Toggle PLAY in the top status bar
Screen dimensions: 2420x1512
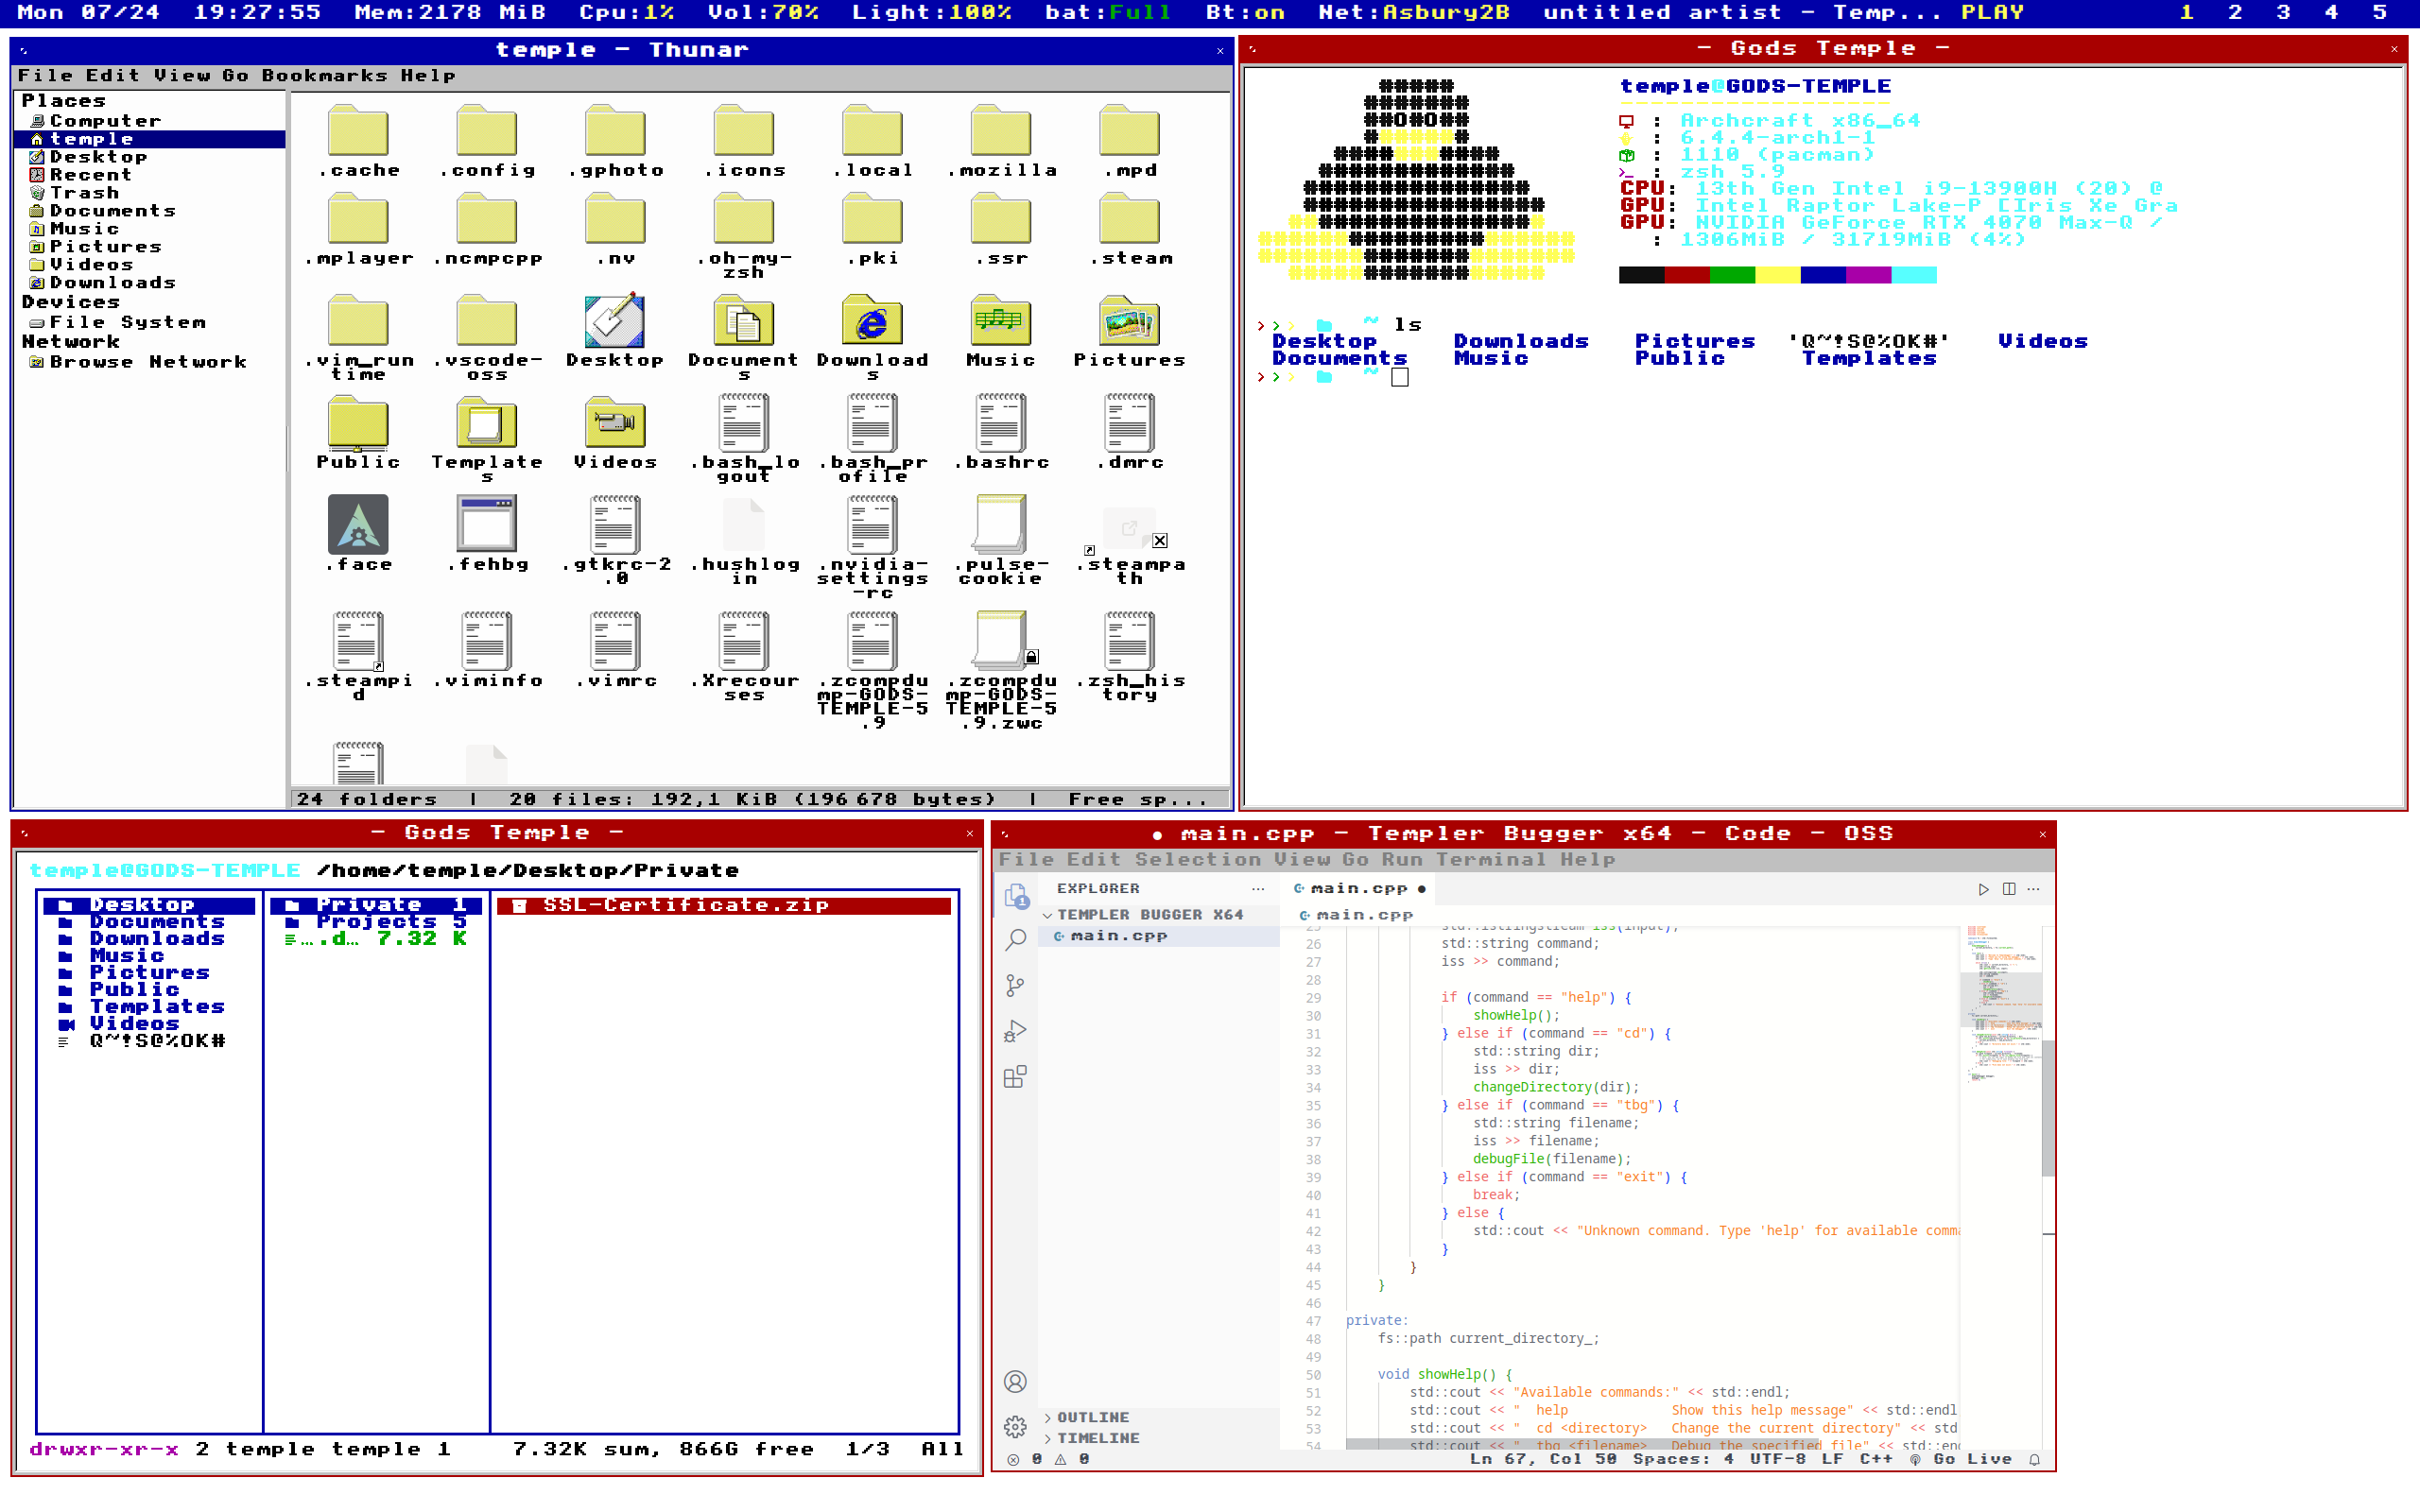coord(1994,12)
